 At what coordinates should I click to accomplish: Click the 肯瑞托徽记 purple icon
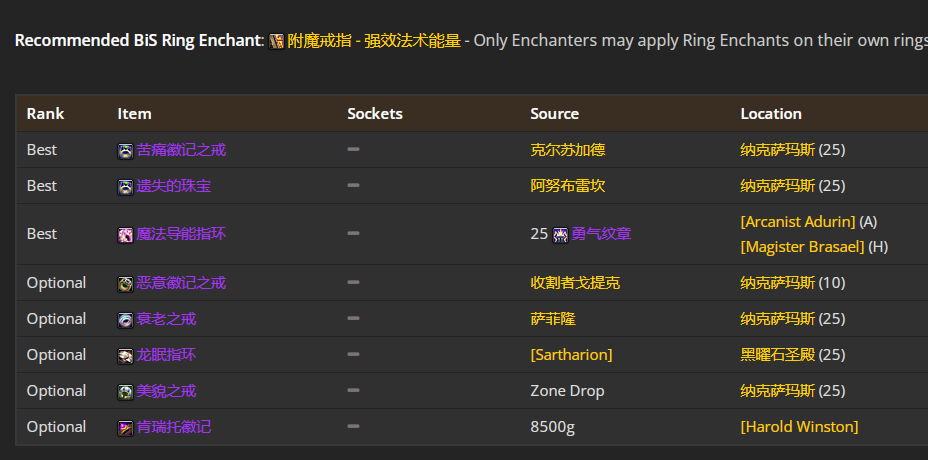(125, 428)
